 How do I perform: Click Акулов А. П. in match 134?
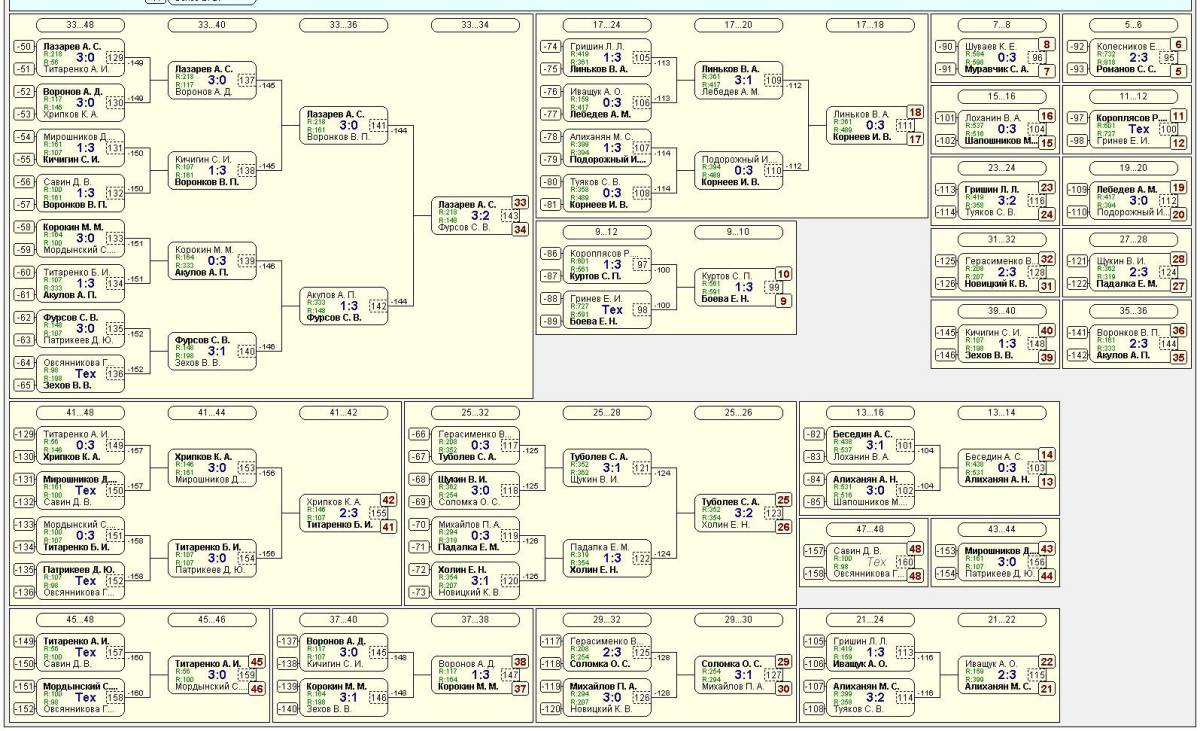[69, 295]
